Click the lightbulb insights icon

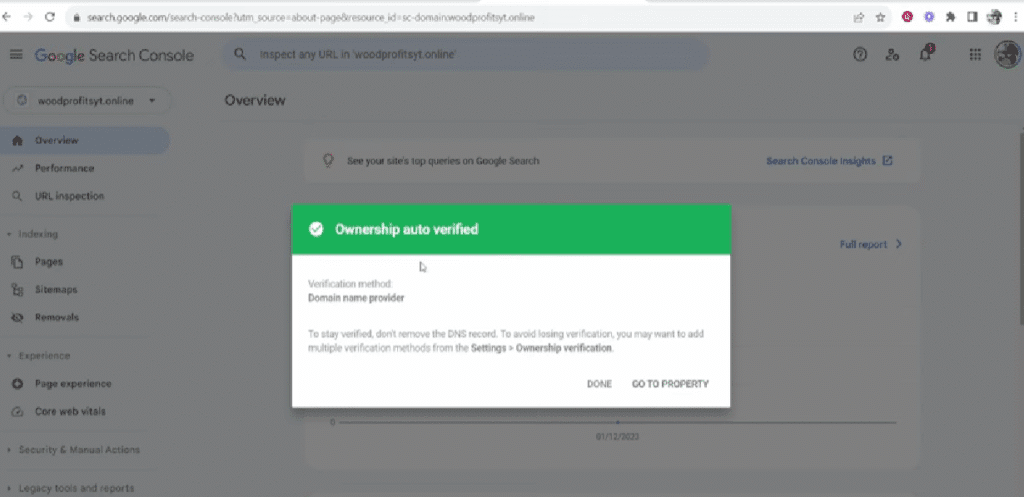(330, 161)
